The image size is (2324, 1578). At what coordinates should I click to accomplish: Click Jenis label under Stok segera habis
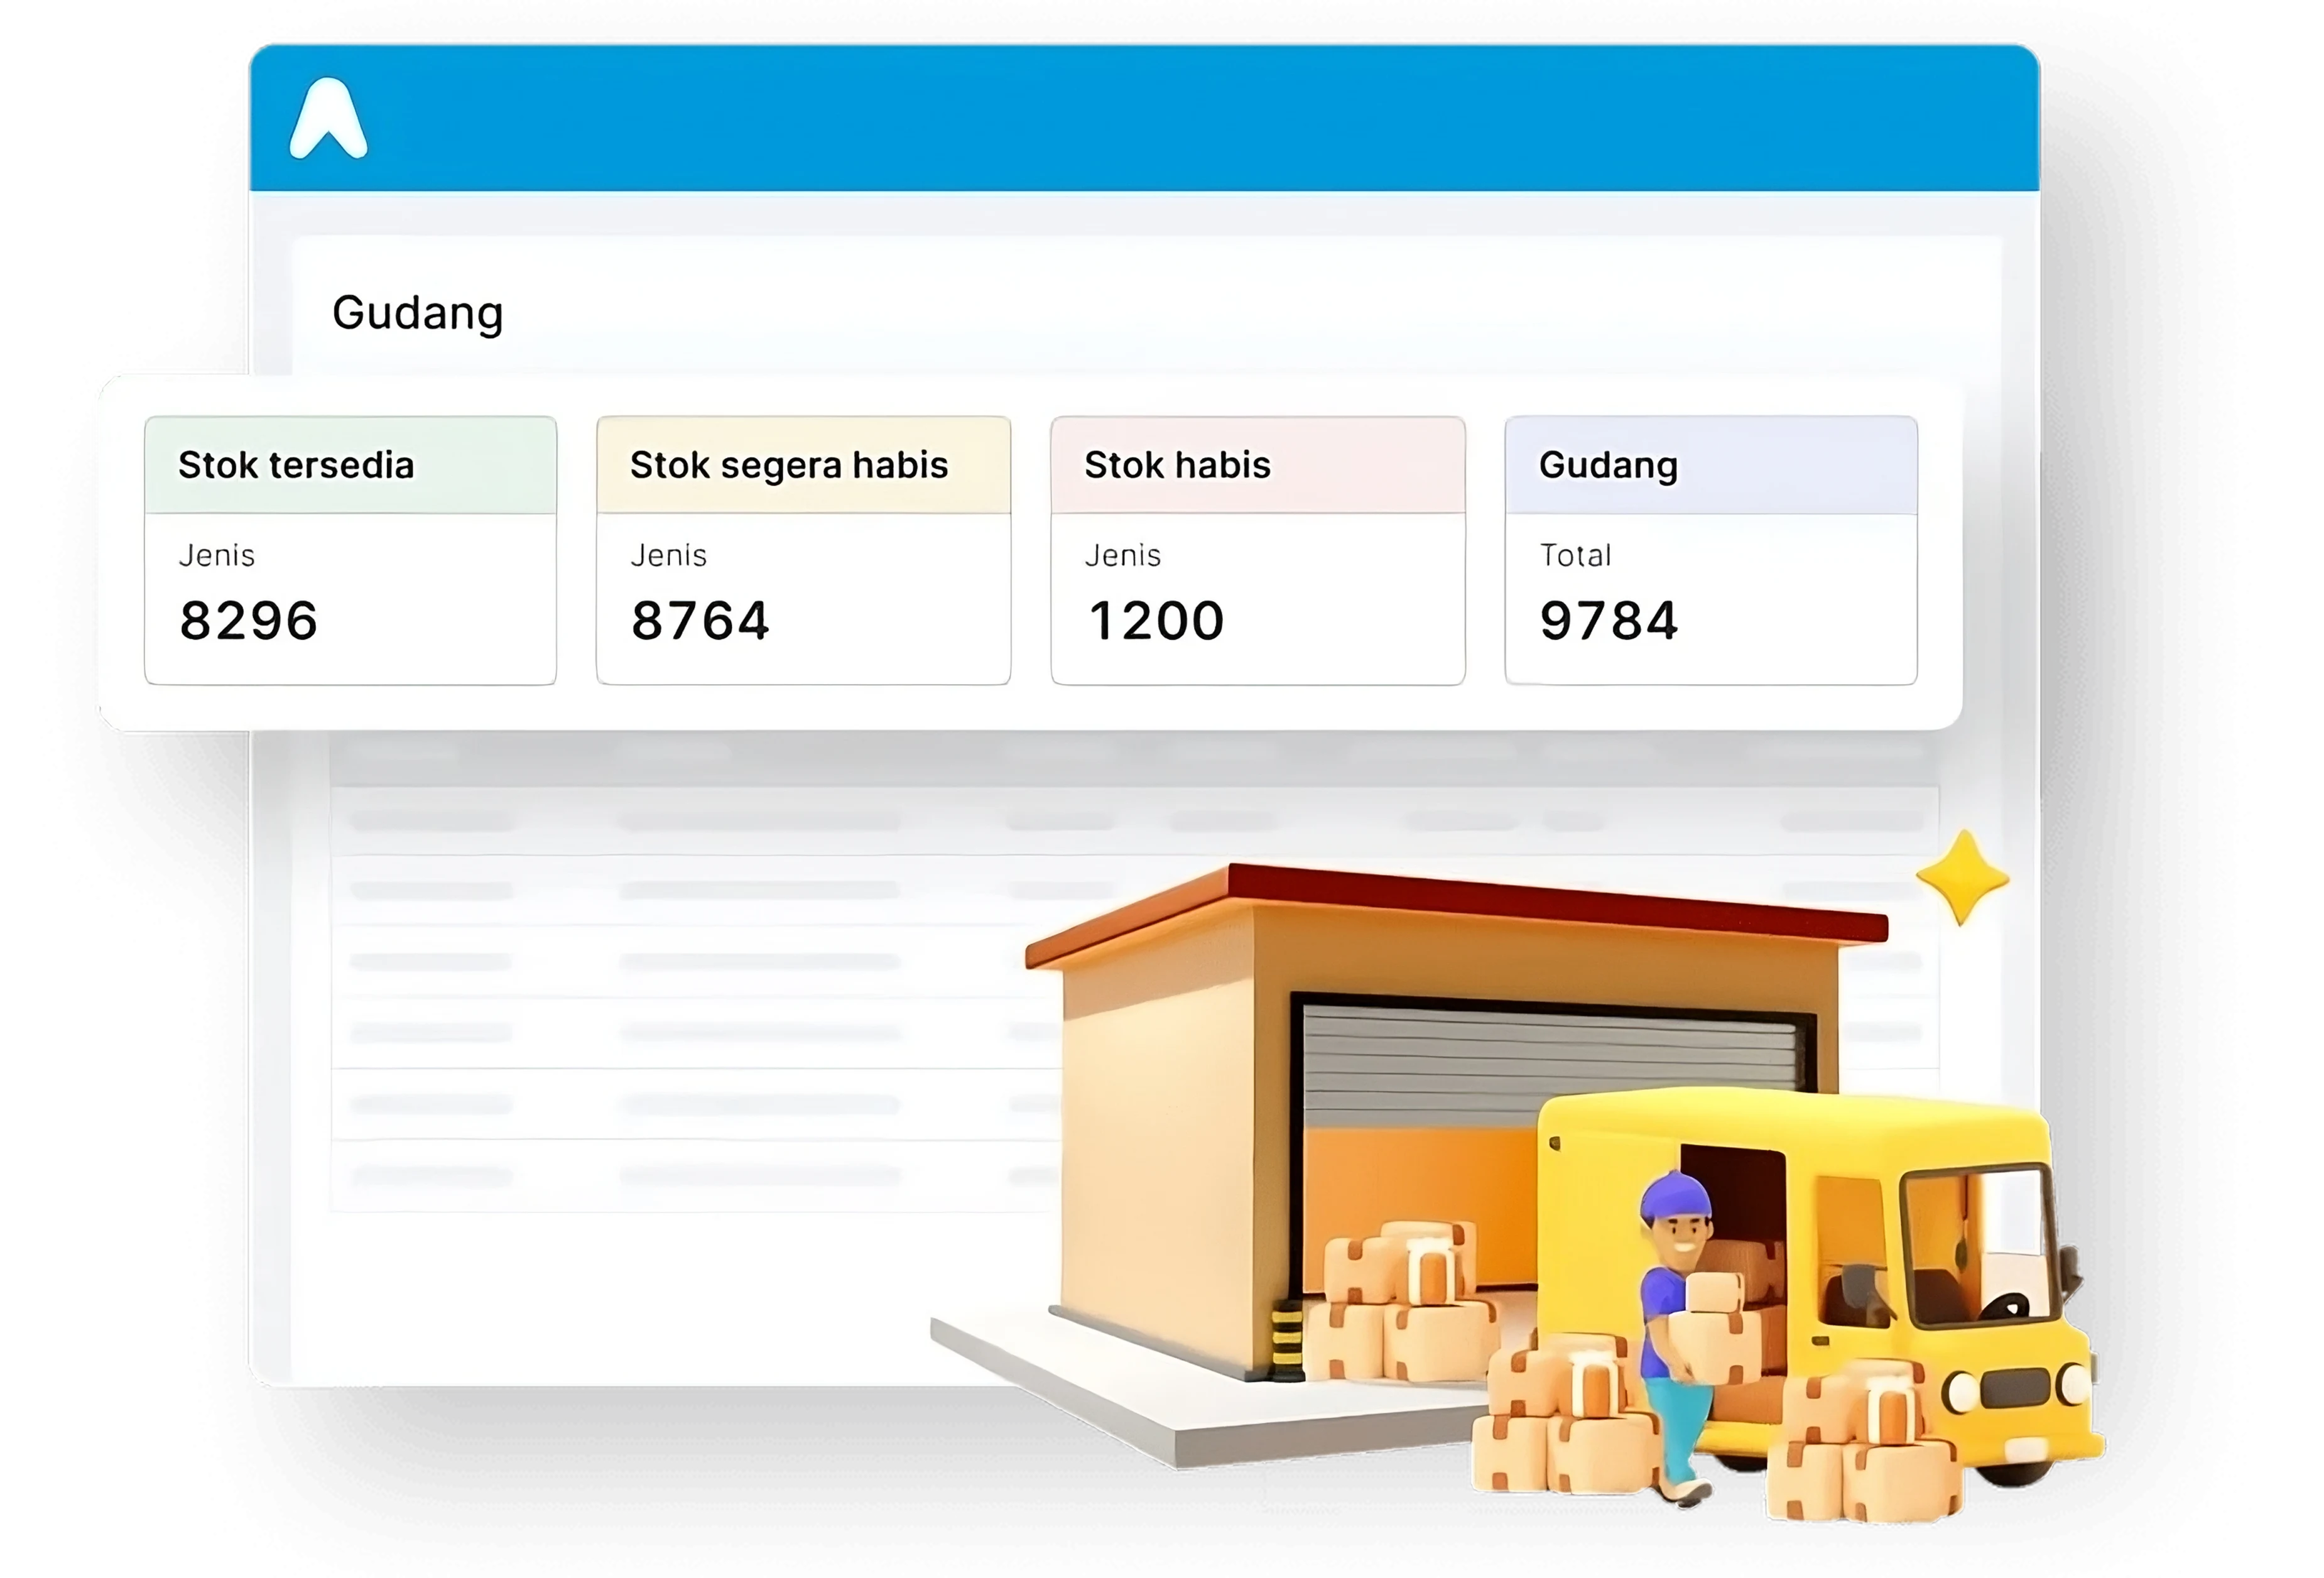669,555
